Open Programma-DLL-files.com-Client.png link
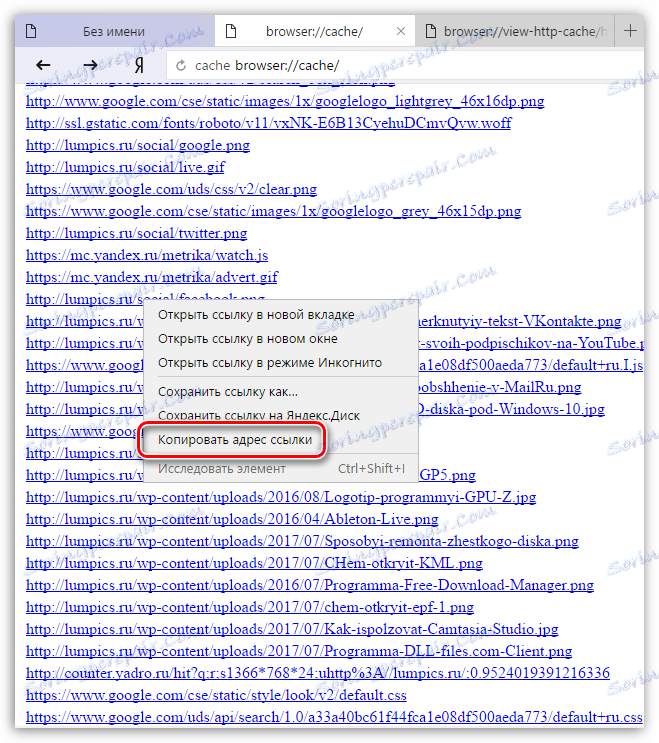Viewport: 659px width, 743px height. pos(299,652)
